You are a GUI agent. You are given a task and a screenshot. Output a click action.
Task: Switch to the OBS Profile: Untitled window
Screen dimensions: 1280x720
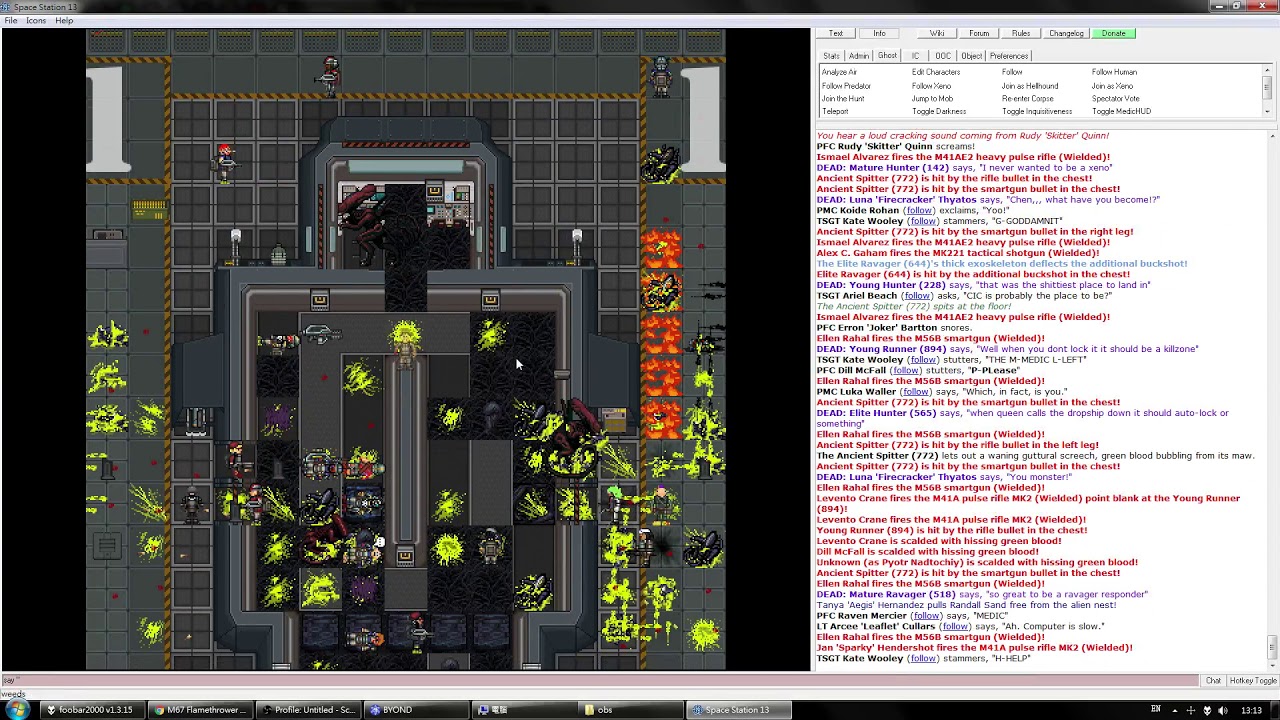pyautogui.click(x=307, y=710)
